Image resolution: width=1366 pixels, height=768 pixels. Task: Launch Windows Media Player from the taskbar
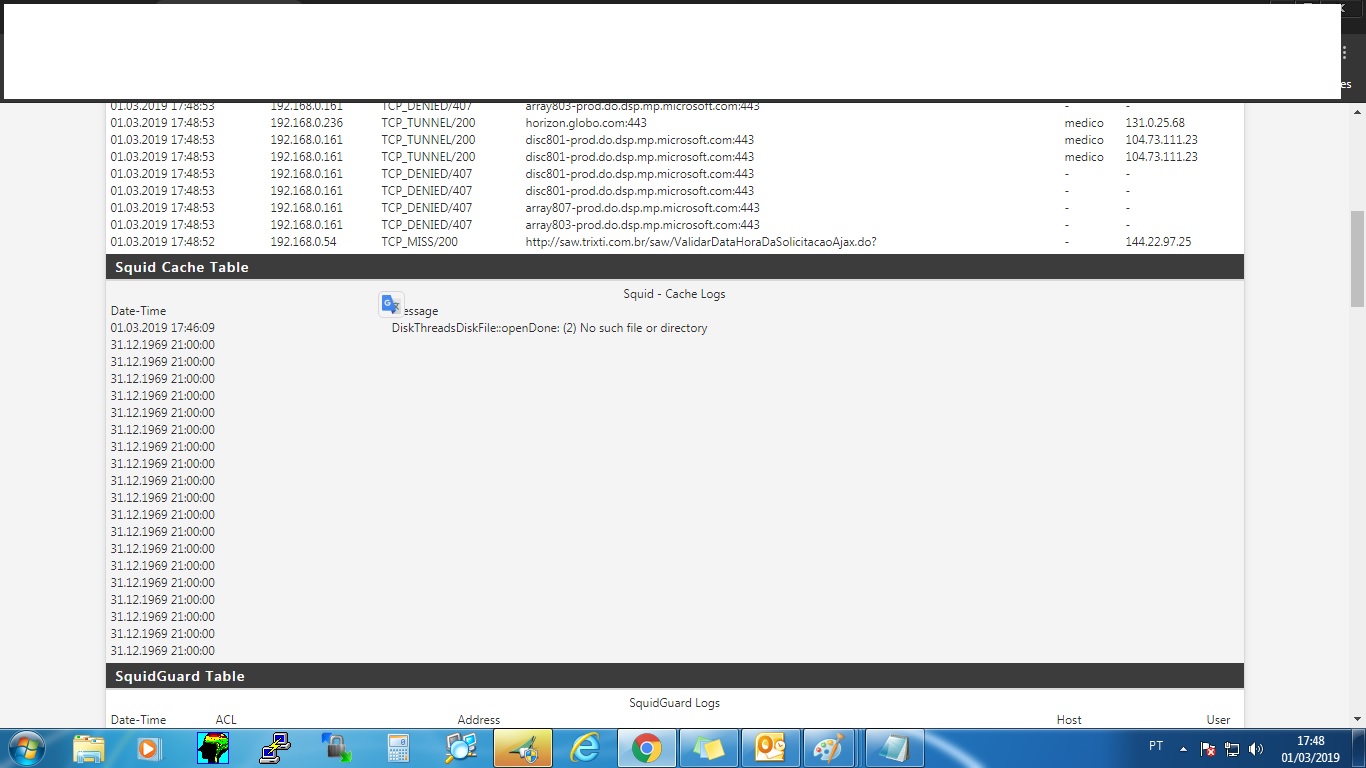[x=149, y=748]
